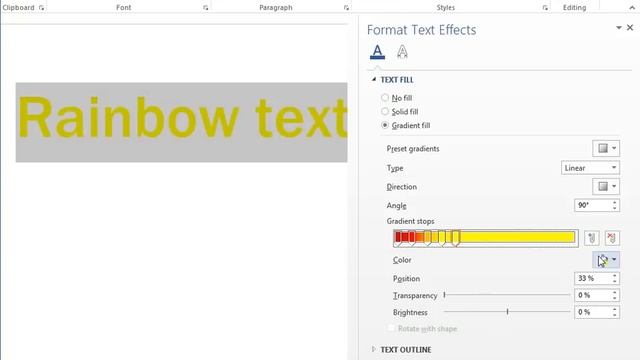Toggle Rotate with shape checkbox

point(391,328)
